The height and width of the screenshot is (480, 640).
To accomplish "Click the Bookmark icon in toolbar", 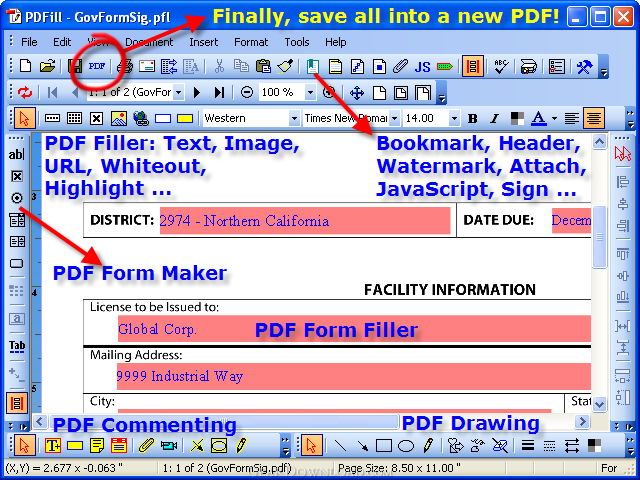I will pos(313,66).
